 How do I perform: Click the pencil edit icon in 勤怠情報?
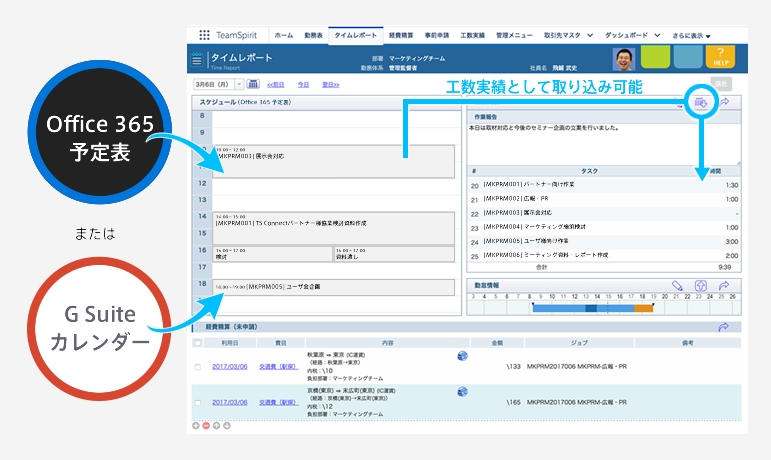point(677,286)
